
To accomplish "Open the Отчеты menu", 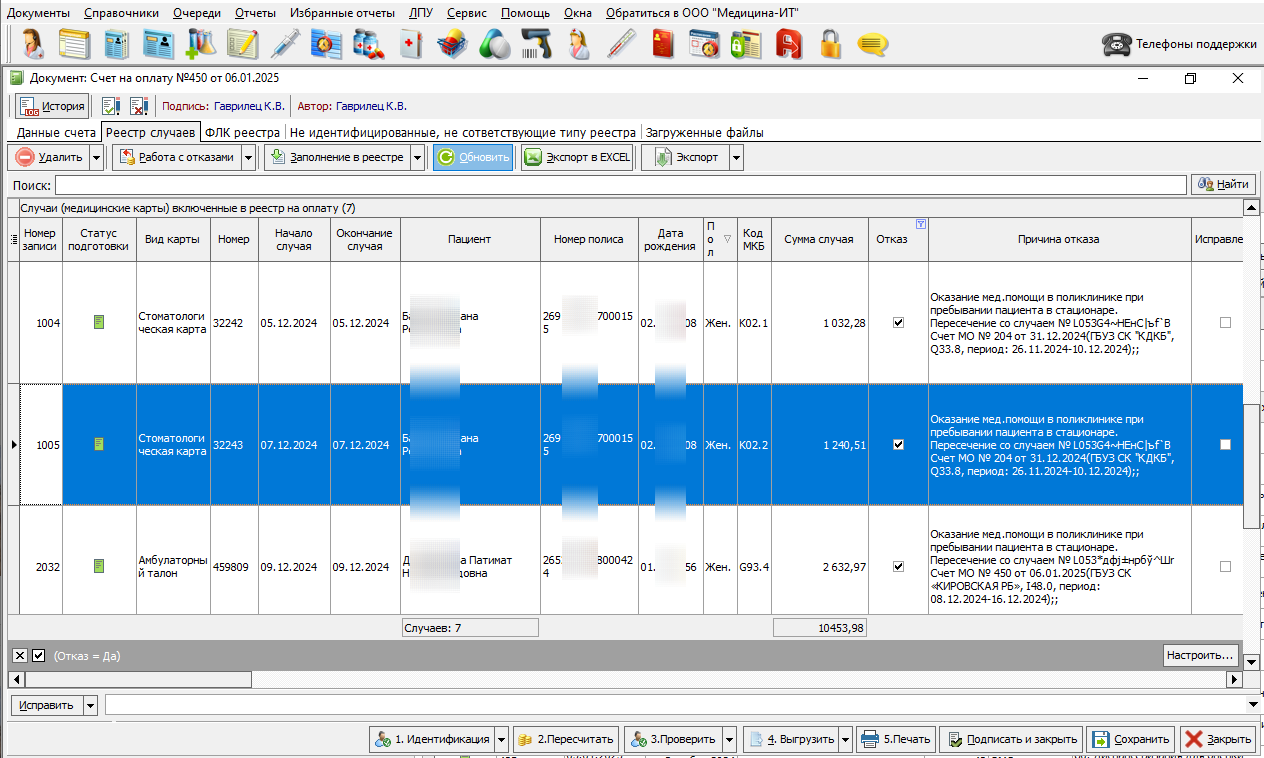I will click(x=256, y=13).
